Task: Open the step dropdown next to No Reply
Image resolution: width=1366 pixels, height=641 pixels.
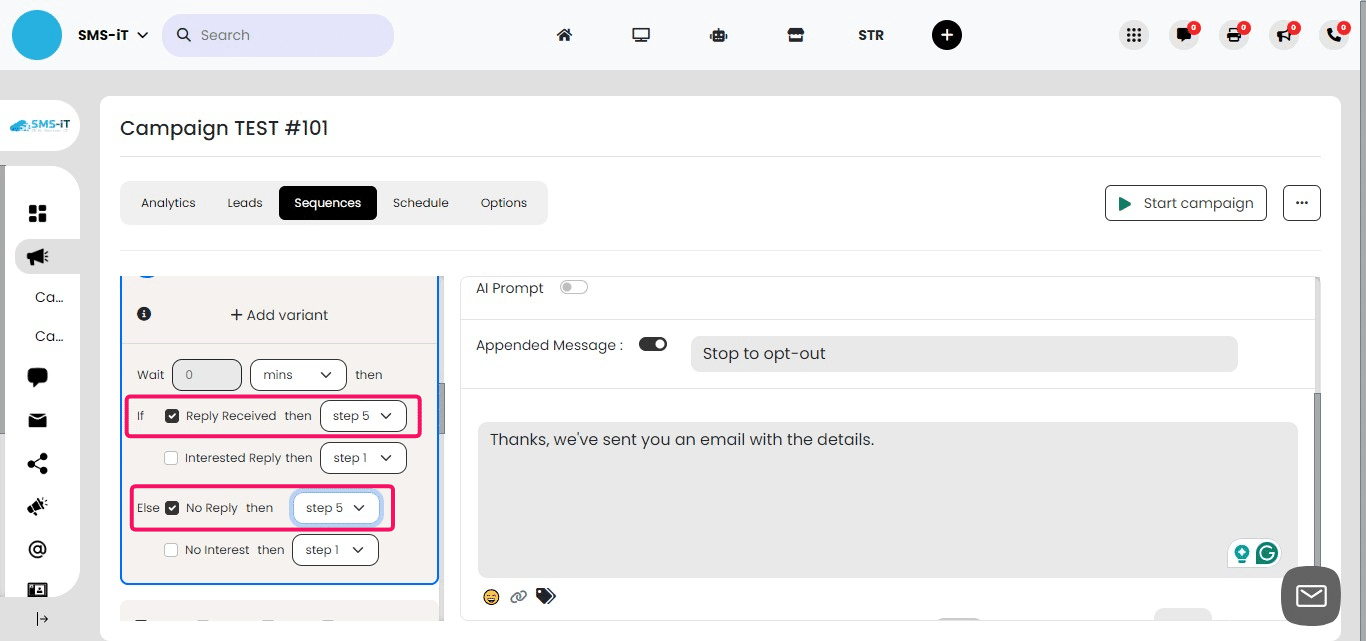Action: 336,507
